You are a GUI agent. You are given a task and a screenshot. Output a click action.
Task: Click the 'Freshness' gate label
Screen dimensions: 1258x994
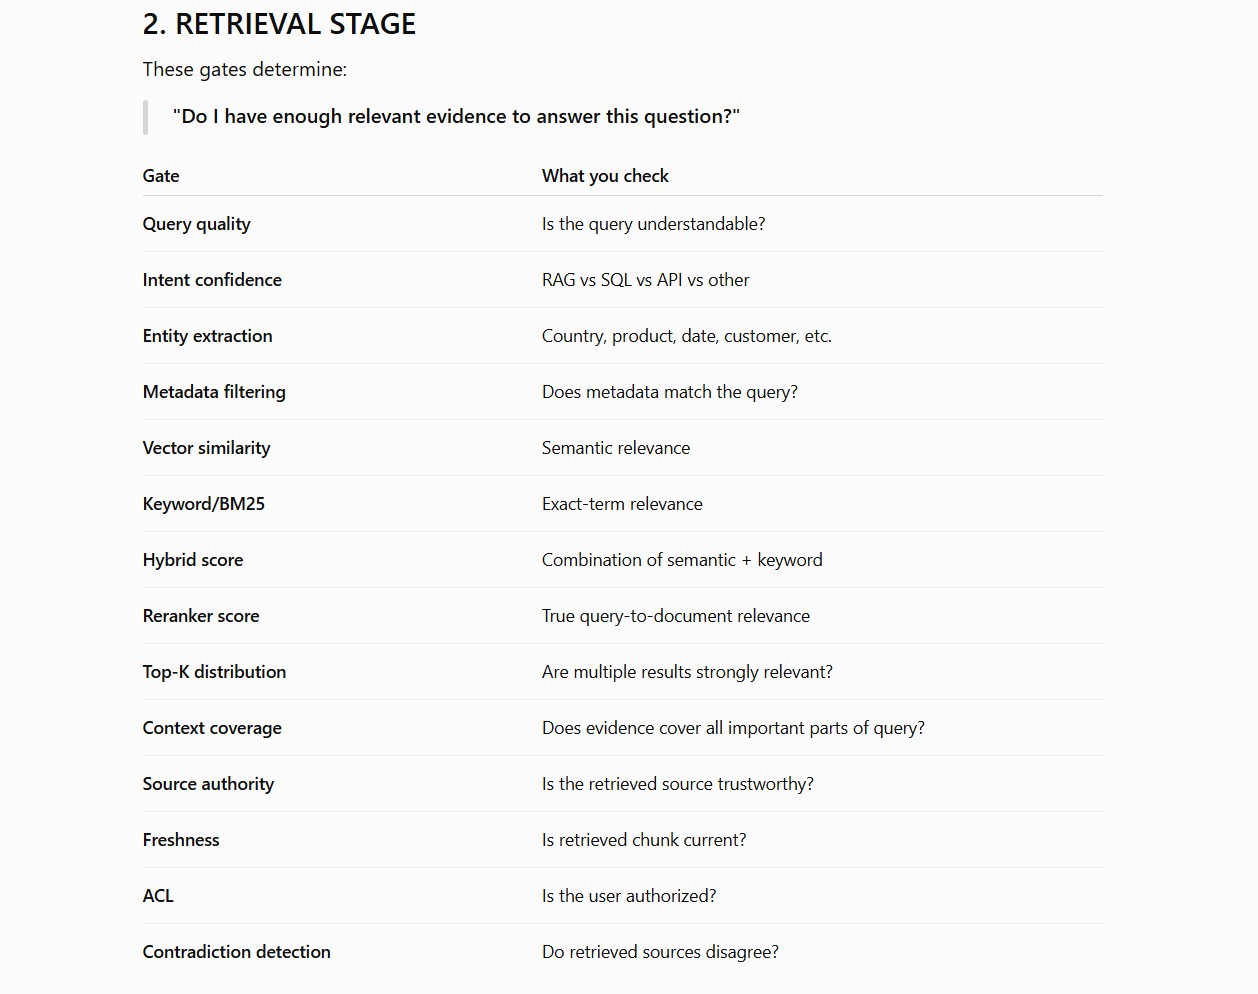tap(181, 840)
